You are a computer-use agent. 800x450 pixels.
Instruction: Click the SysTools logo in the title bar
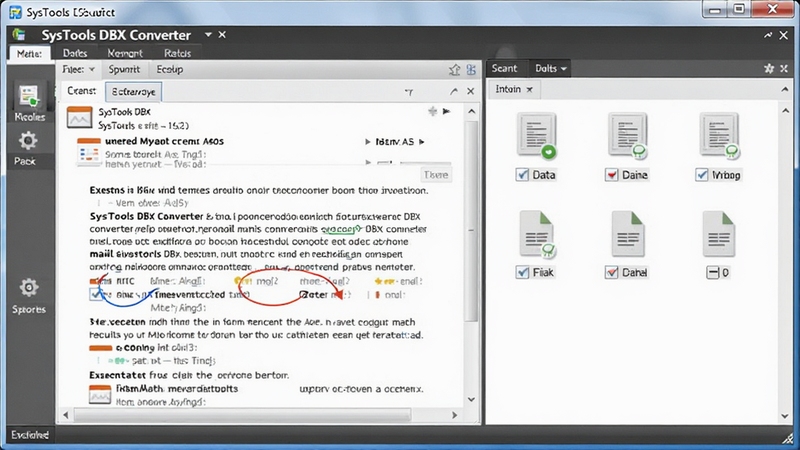pyautogui.click(x=15, y=12)
